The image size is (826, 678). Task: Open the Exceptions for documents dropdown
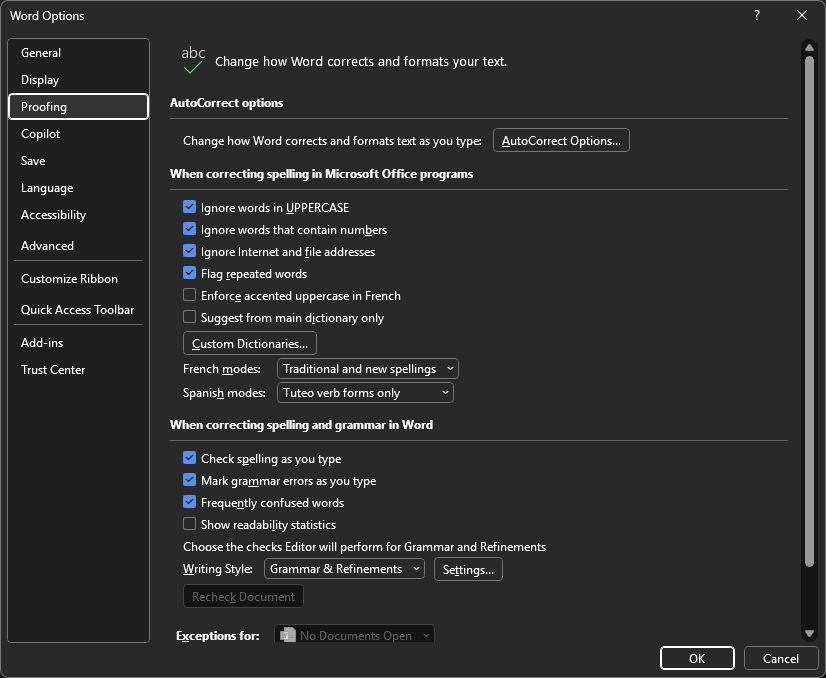pos(354,635)
